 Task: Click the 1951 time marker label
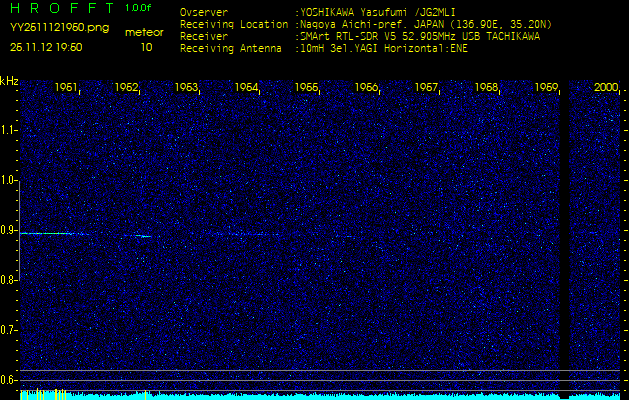[66, 87]
